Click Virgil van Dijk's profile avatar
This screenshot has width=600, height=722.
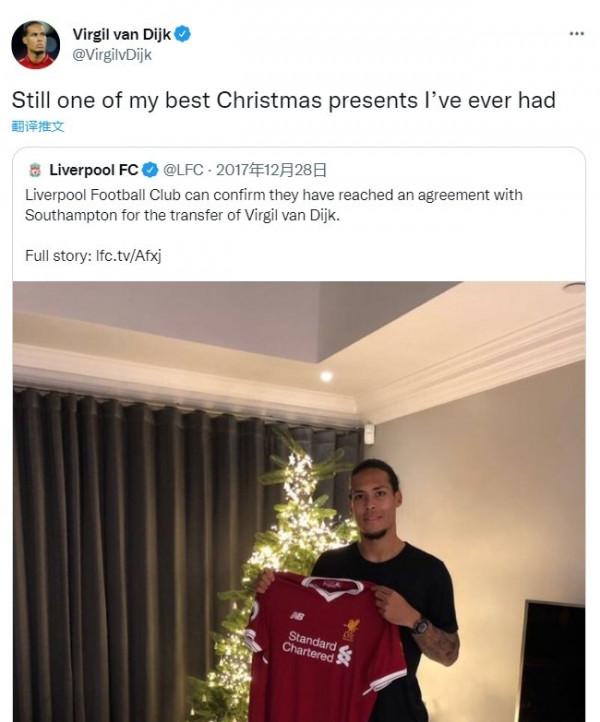click(34, 44)
